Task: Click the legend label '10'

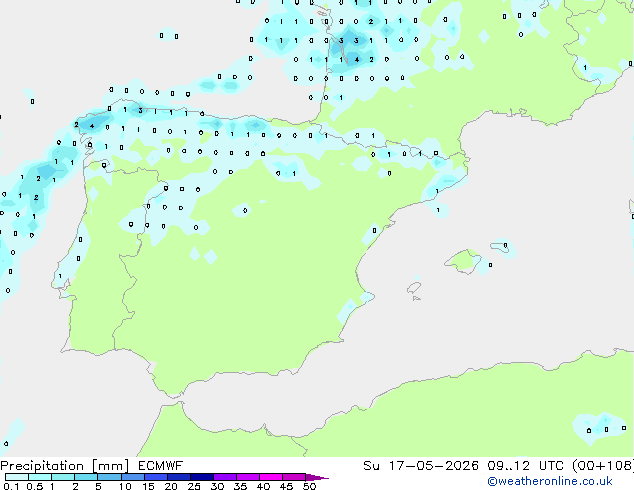Action: click(125, 486)
